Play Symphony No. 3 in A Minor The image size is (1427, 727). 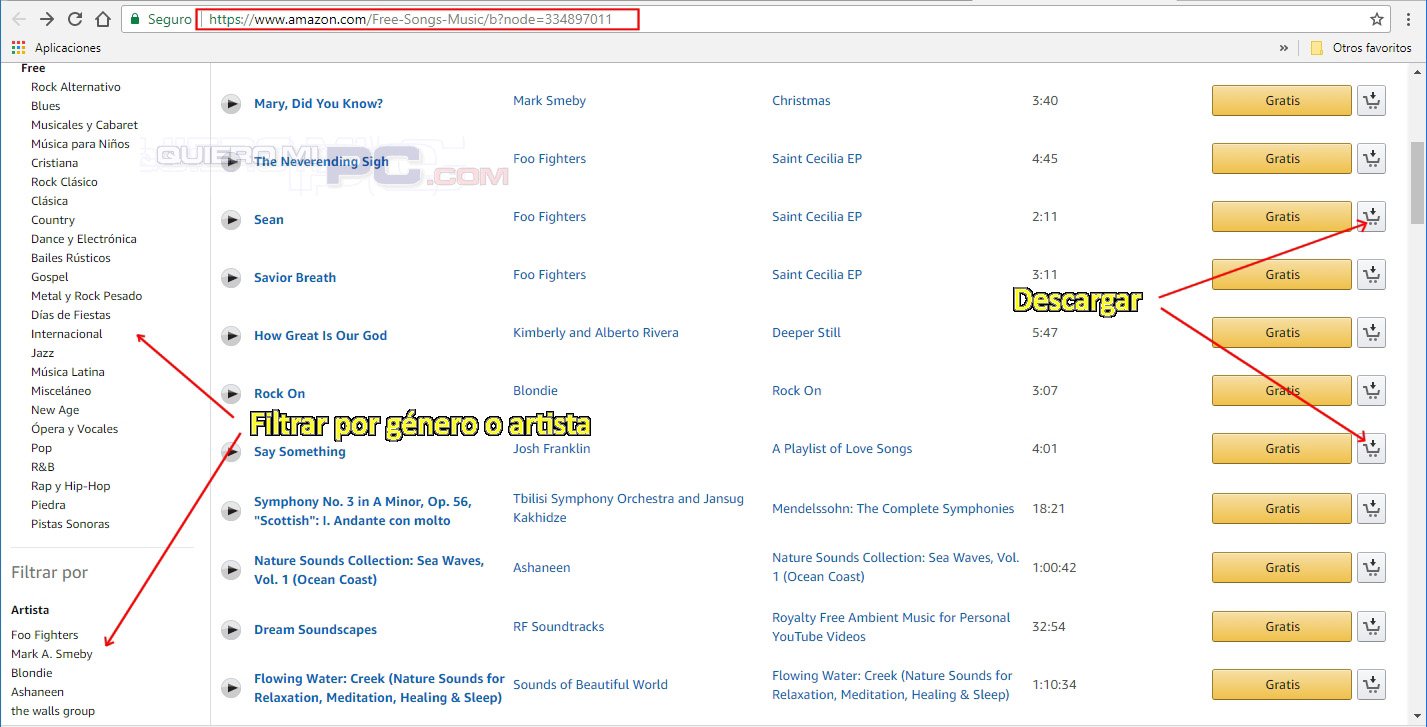pos(231,511)
